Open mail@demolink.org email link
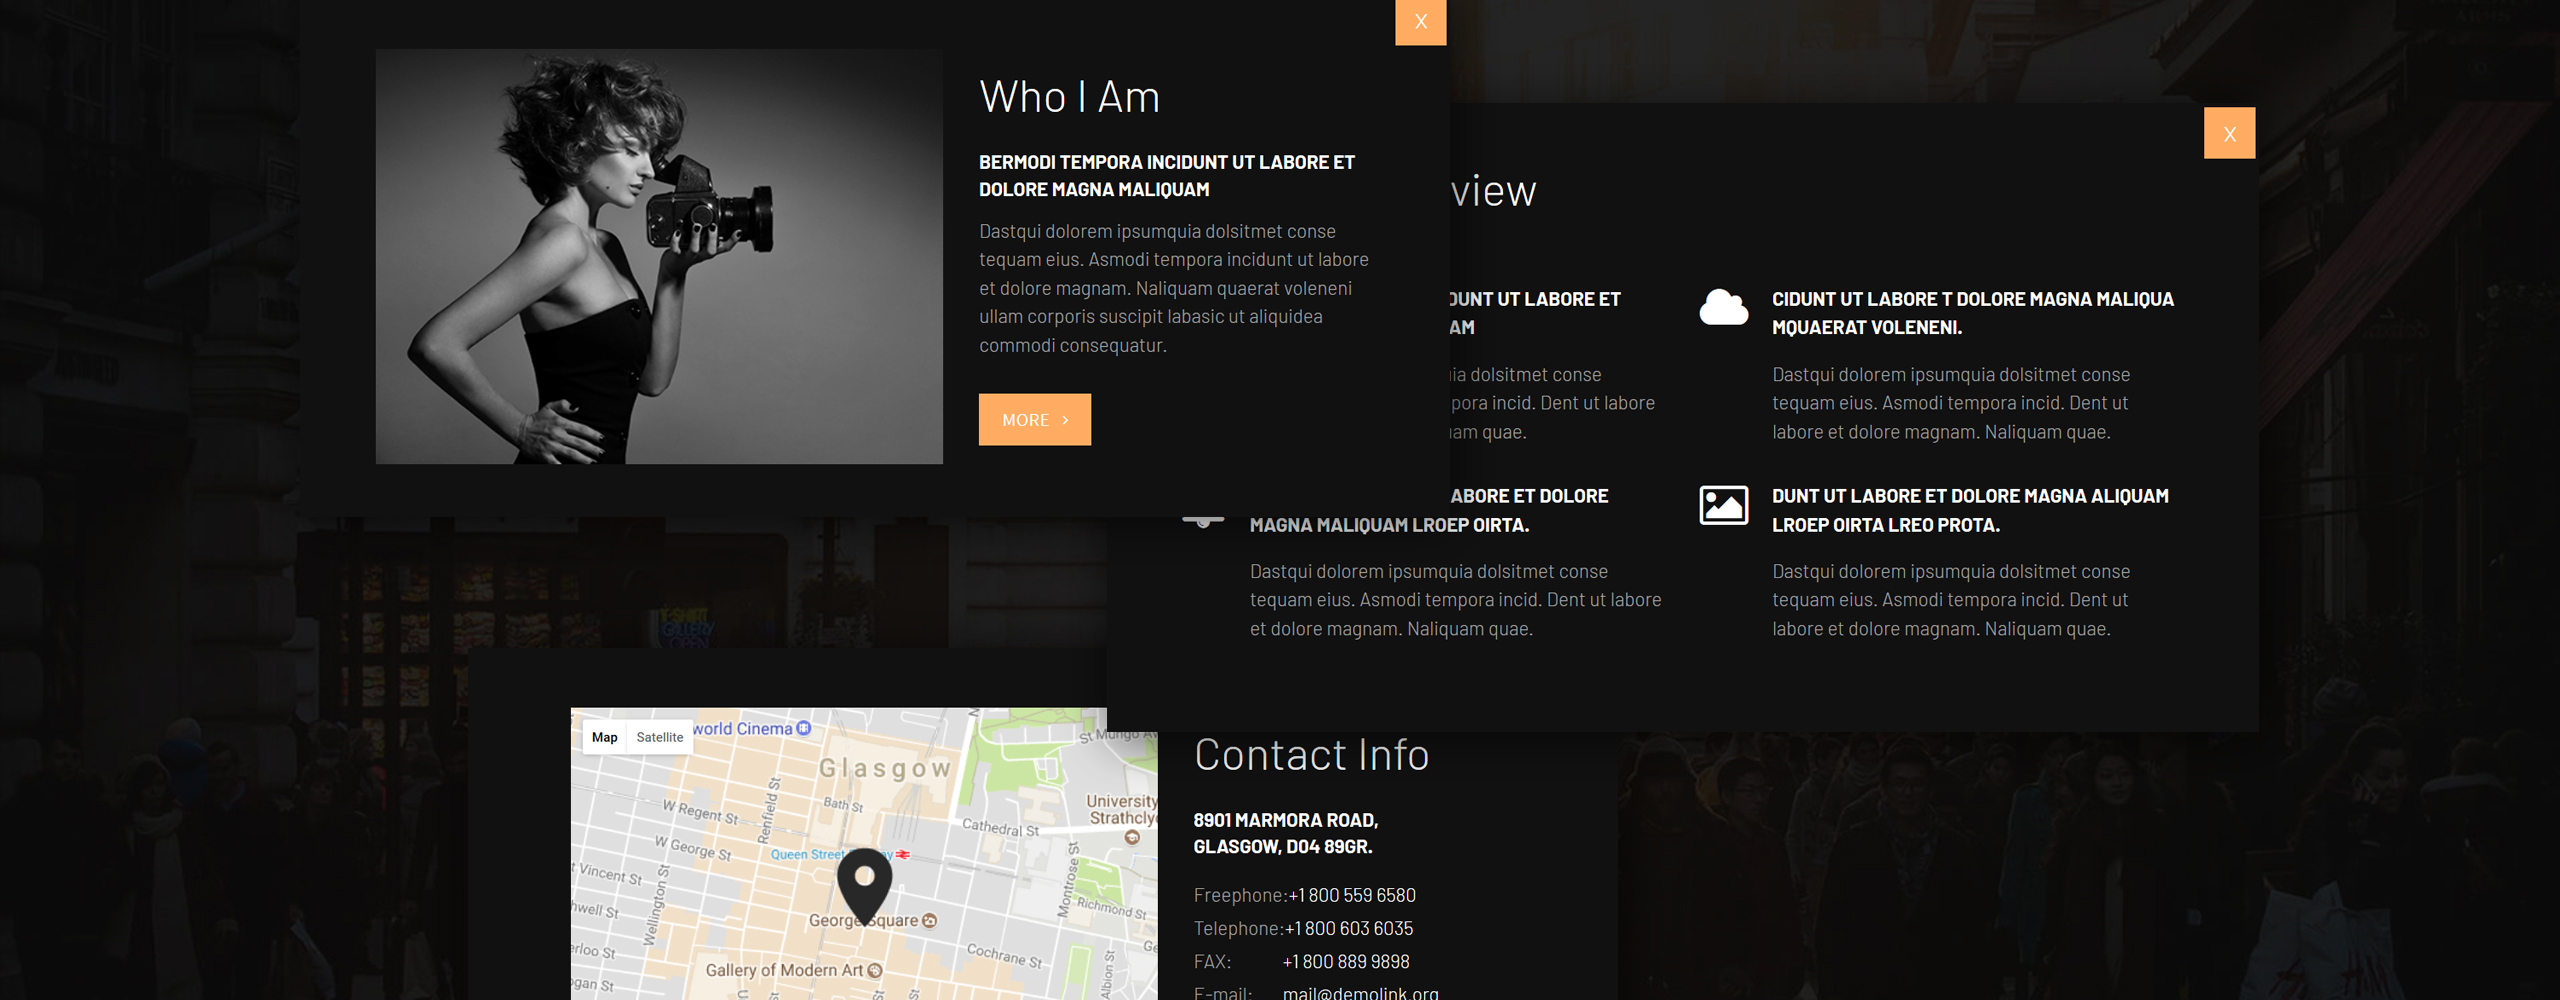 [1361, 992]
